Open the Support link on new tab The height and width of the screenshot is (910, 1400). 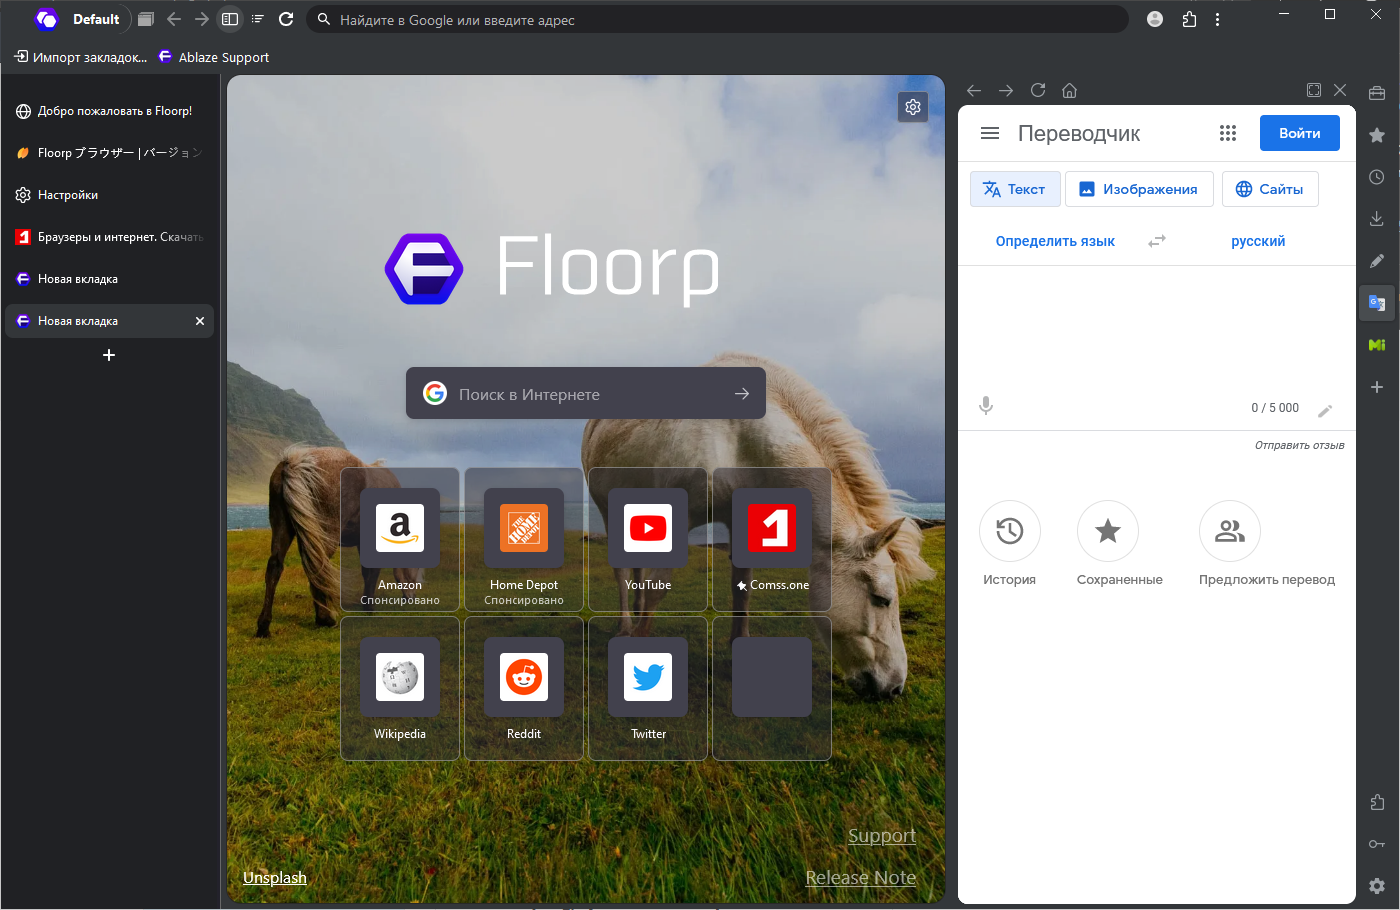click(882, 835)
